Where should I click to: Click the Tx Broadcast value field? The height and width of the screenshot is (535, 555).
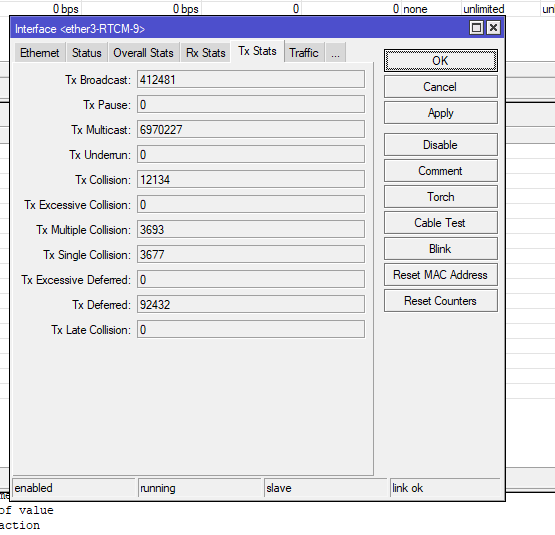251,79
